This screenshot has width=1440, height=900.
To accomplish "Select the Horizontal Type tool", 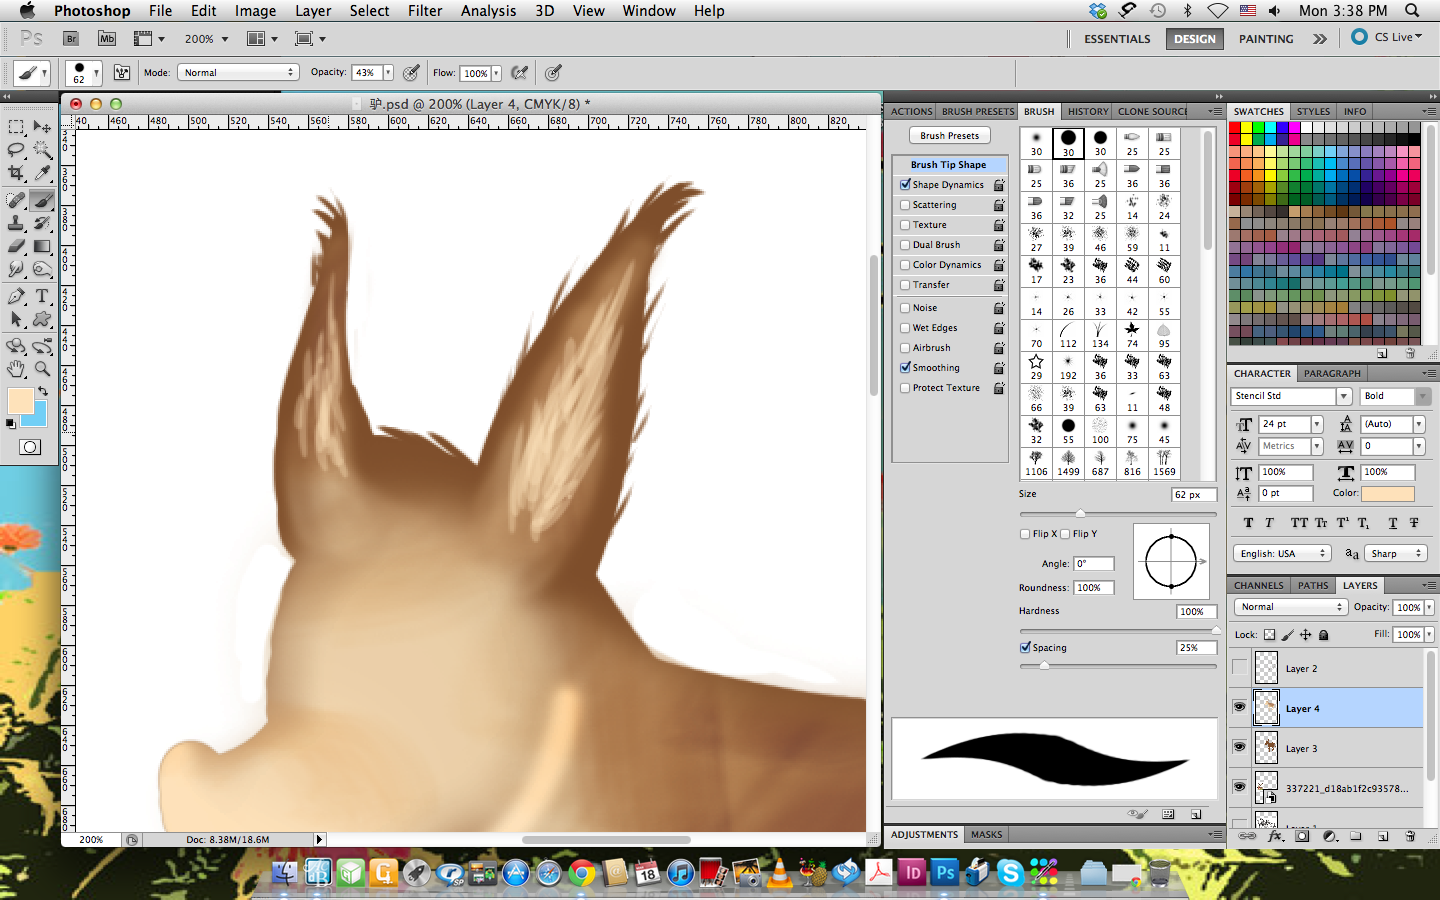I will pos(42,296).
